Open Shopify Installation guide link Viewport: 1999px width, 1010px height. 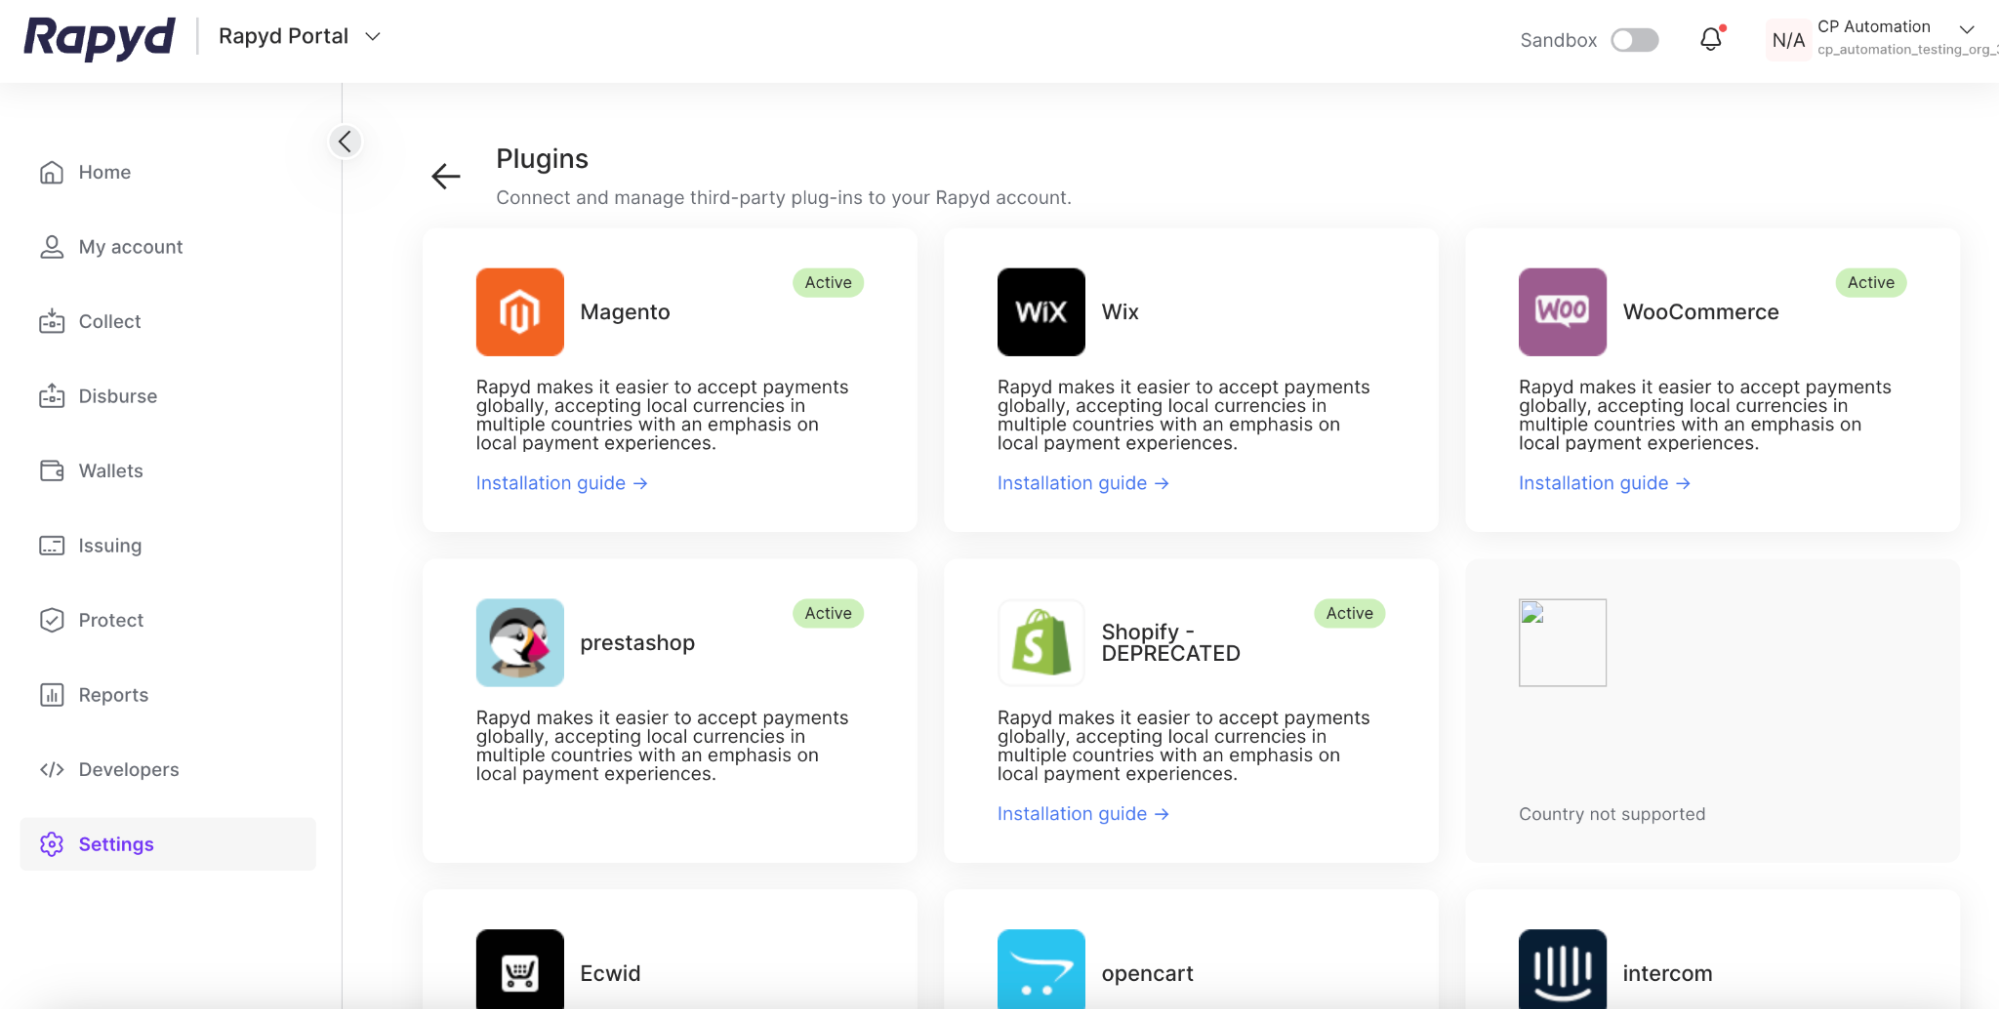pos(1082,814)
